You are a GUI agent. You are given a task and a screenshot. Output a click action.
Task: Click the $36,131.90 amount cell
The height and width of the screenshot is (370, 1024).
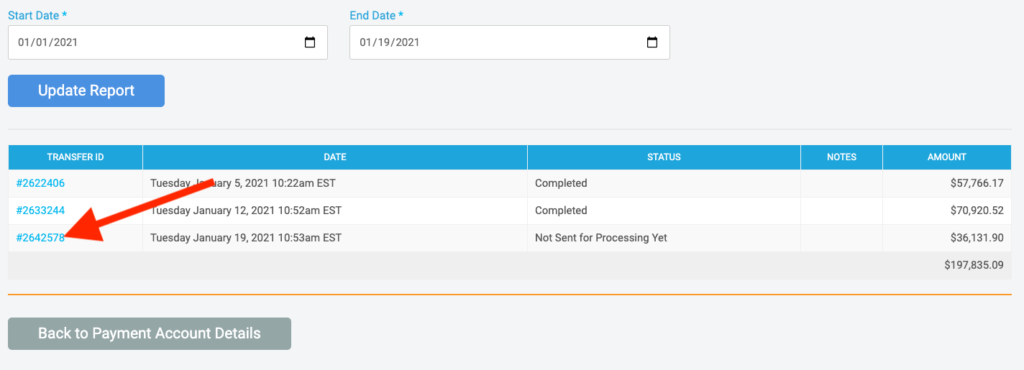pyautogui.click(x=947, y=238)
